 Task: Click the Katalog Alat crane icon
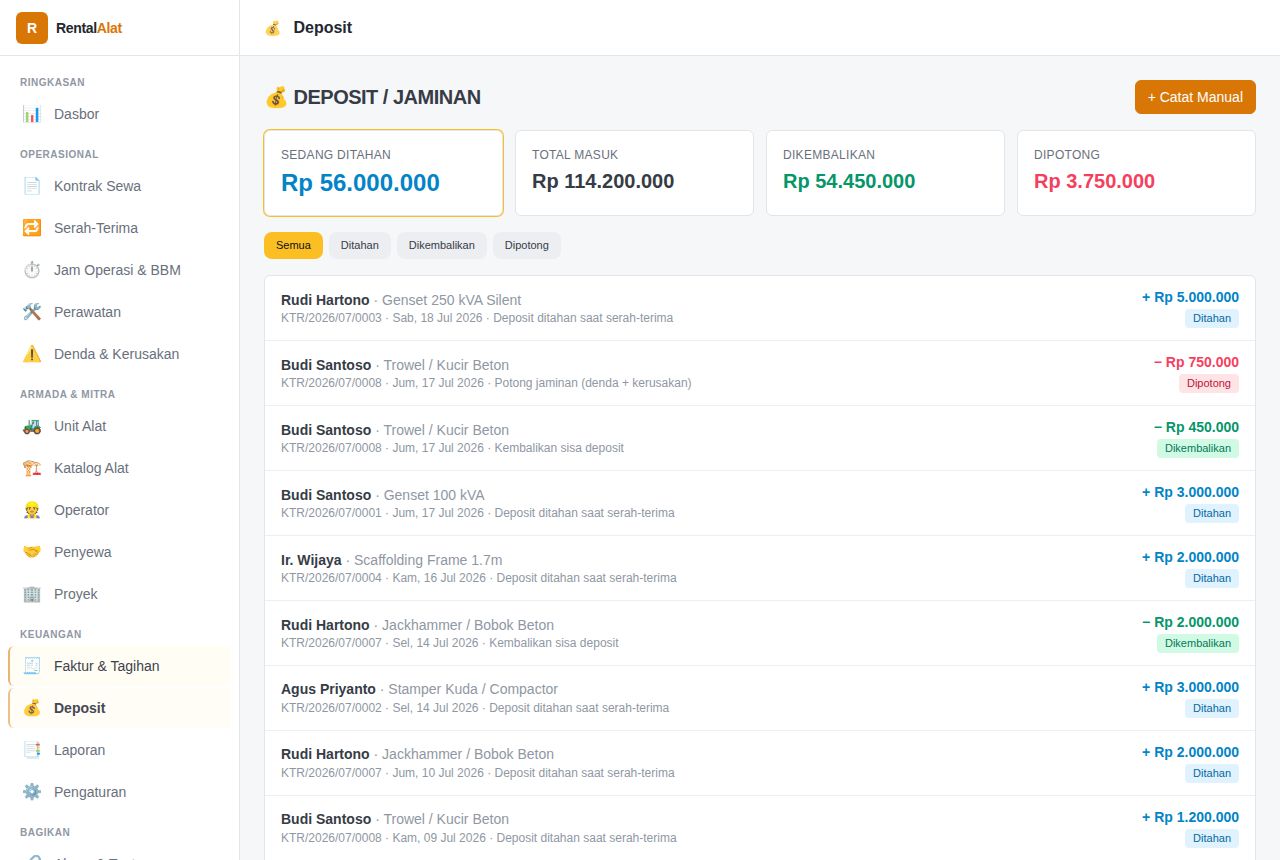click(x=32, y=468)
